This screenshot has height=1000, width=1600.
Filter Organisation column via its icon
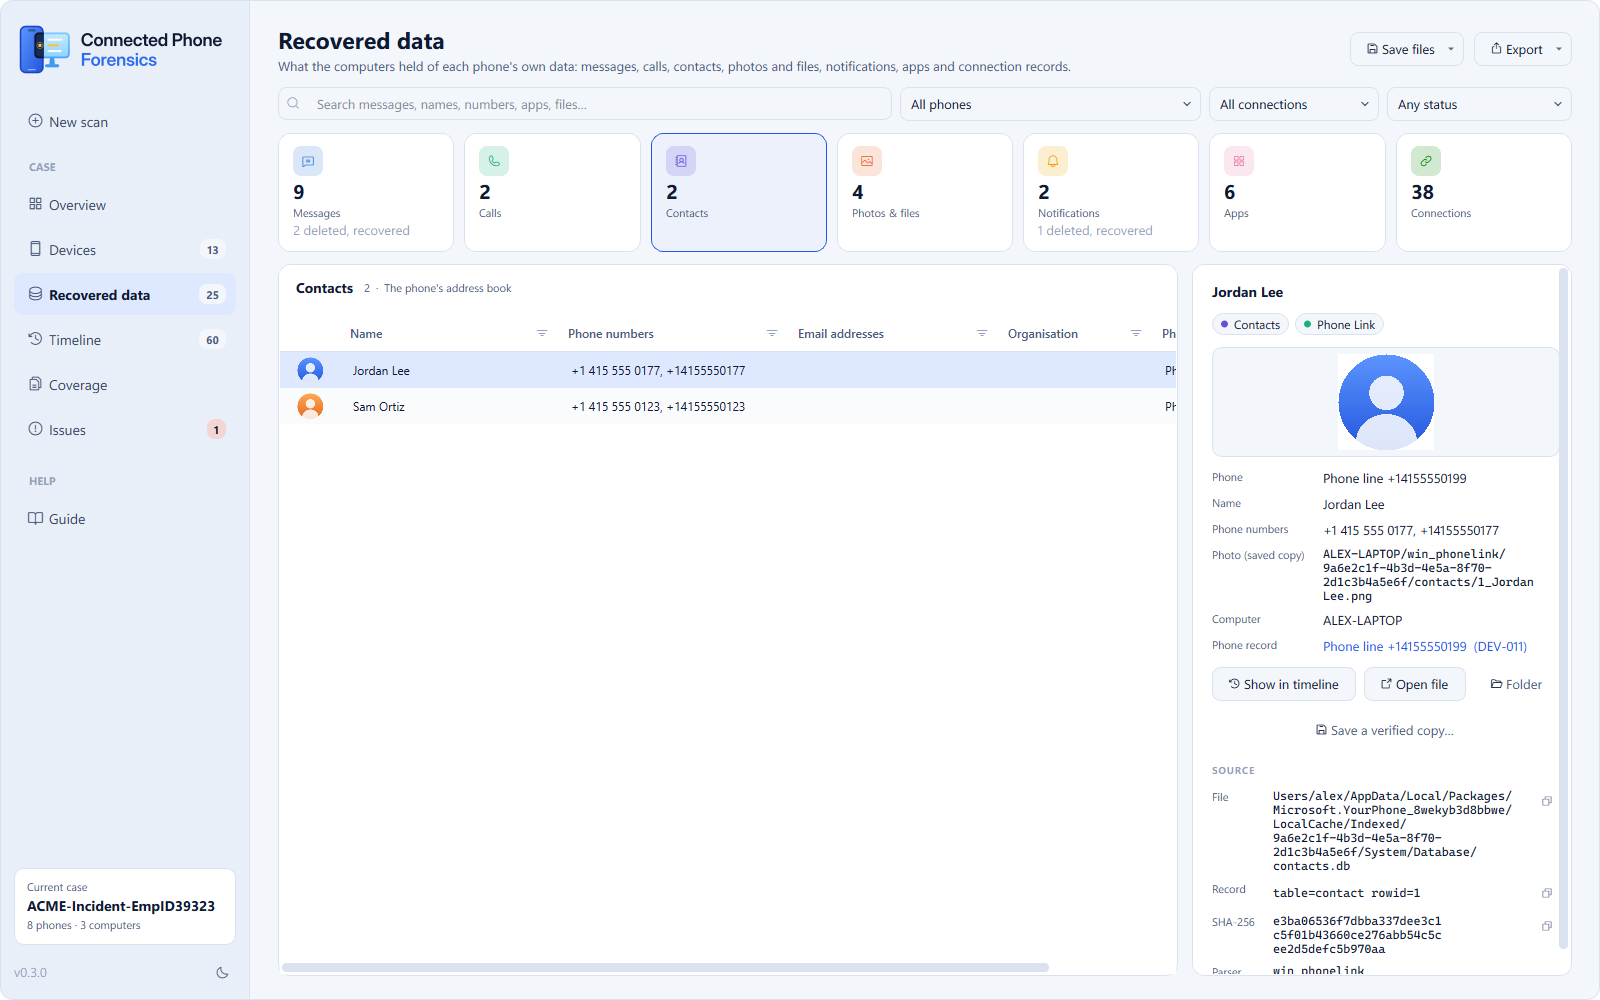[x=1136, y=334]
